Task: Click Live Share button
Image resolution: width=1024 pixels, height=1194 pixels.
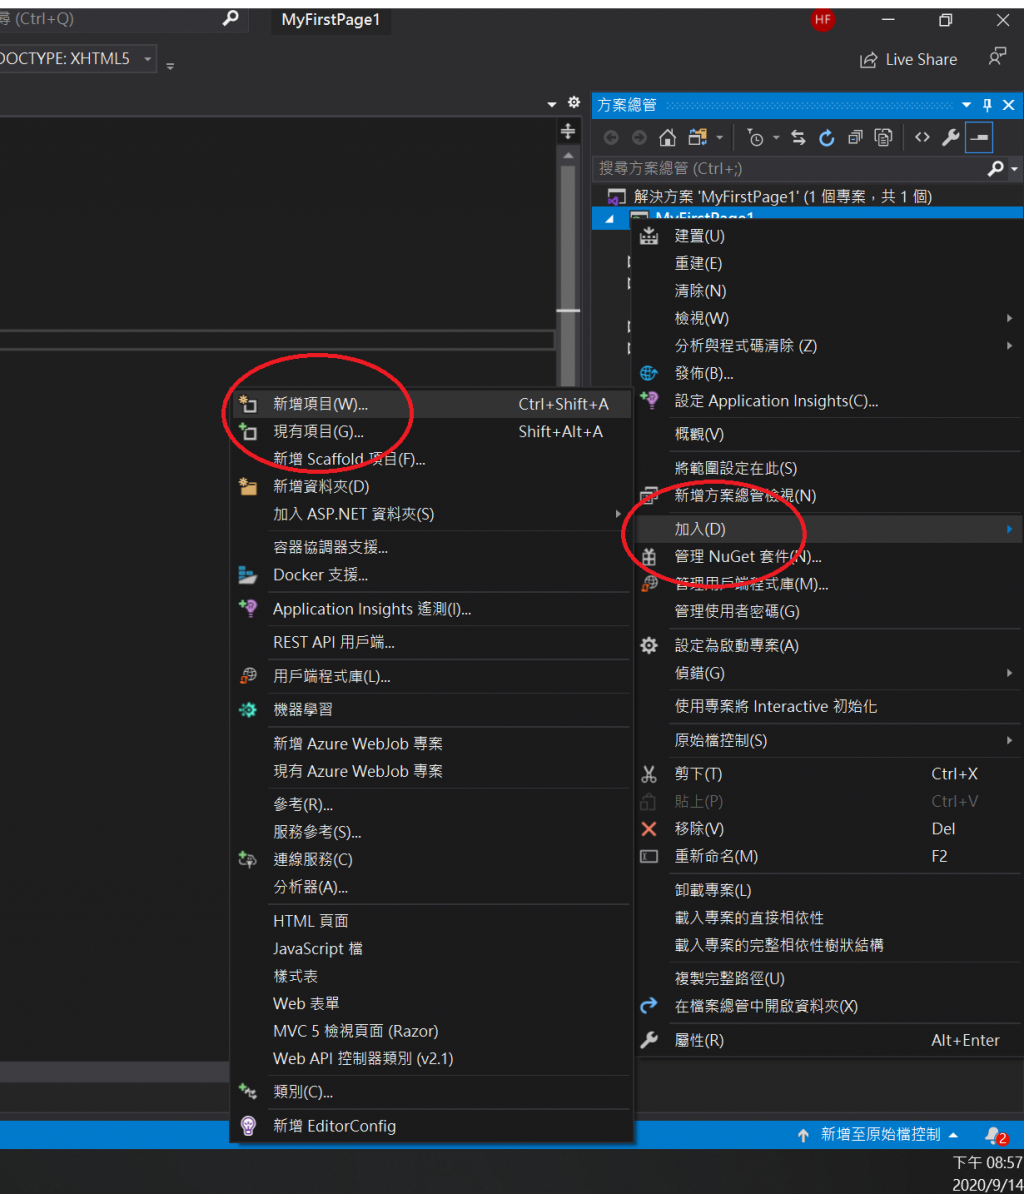Action: [908, 59]
